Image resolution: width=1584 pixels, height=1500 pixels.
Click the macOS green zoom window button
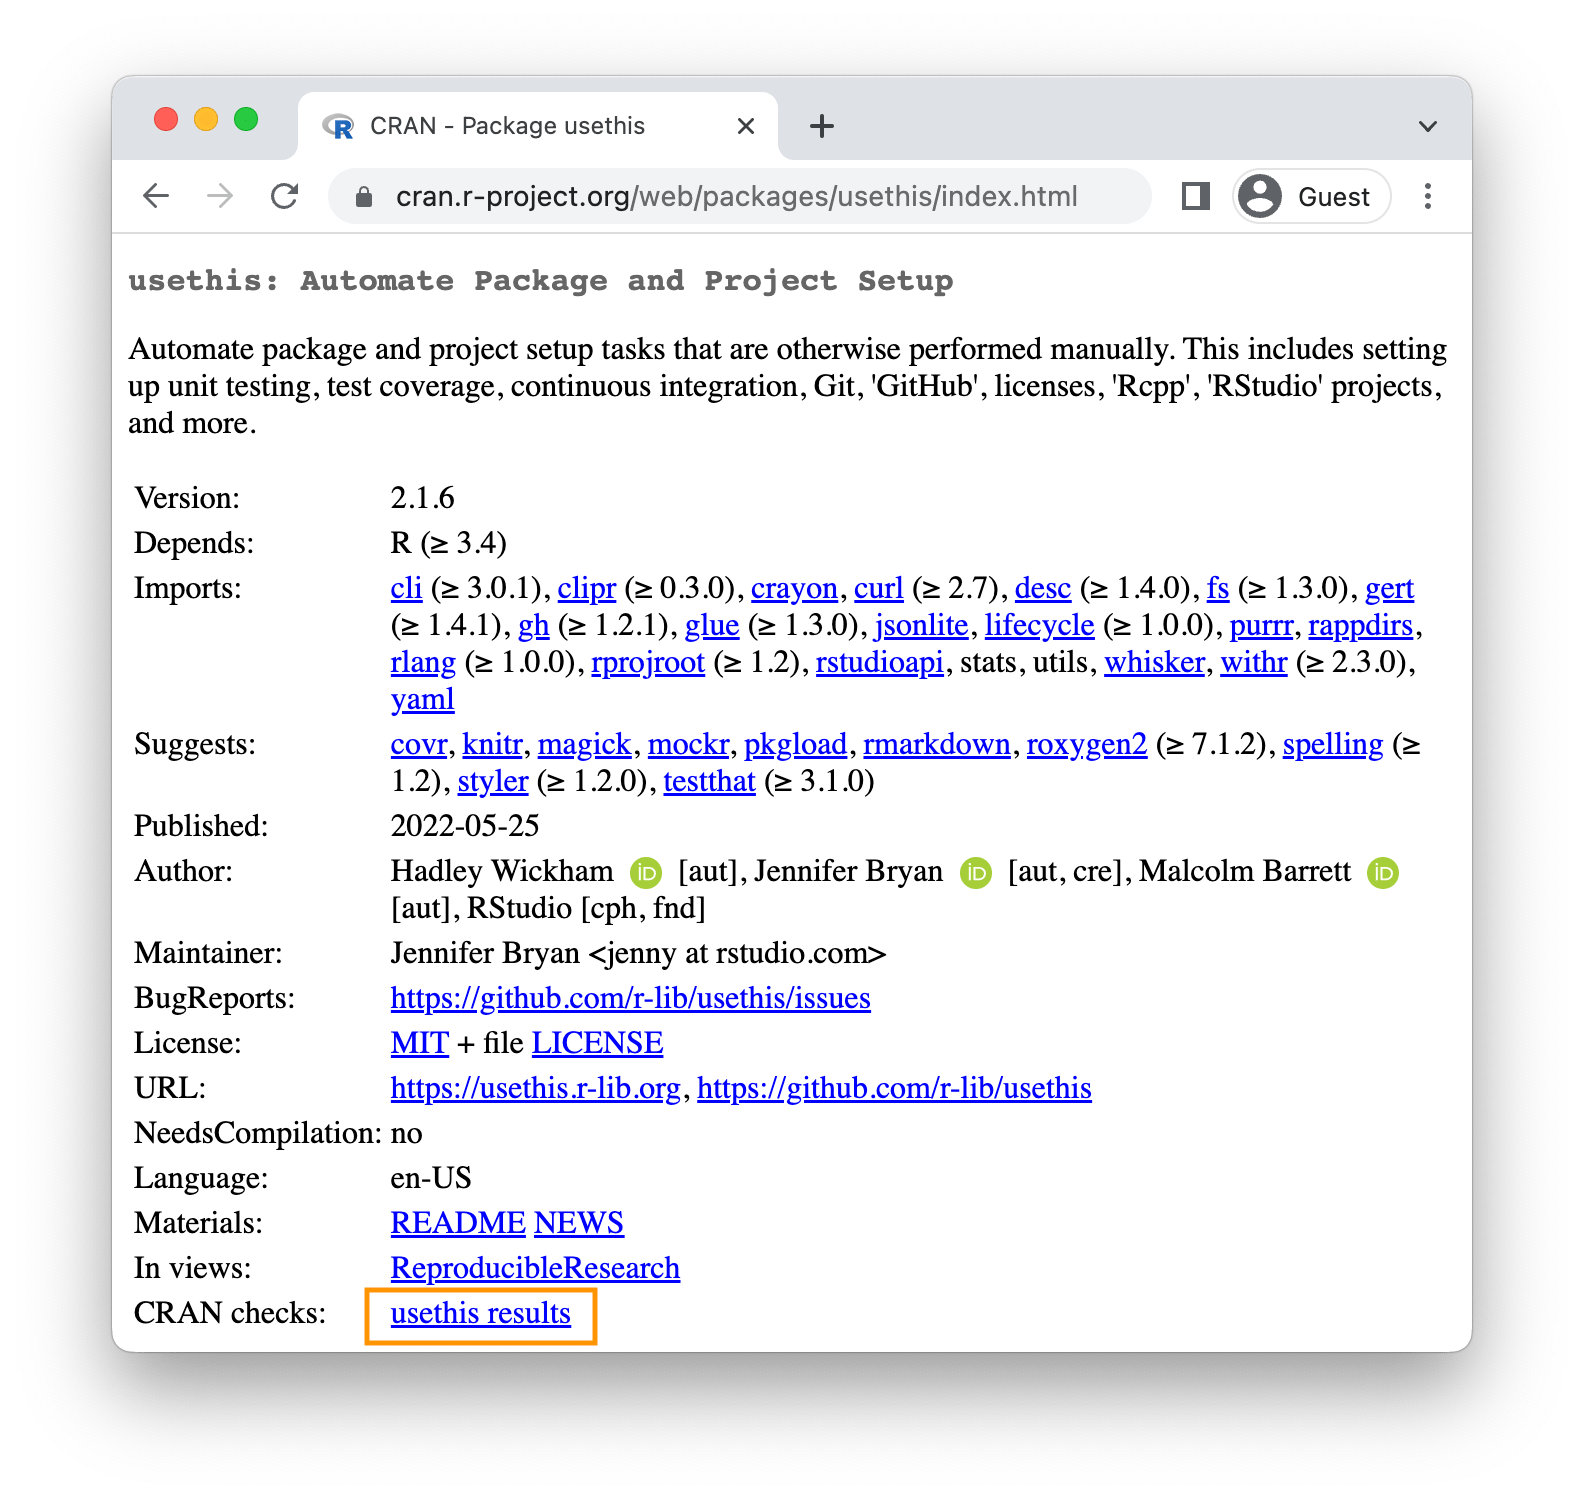pyautogui.click(x=246, y=120)
